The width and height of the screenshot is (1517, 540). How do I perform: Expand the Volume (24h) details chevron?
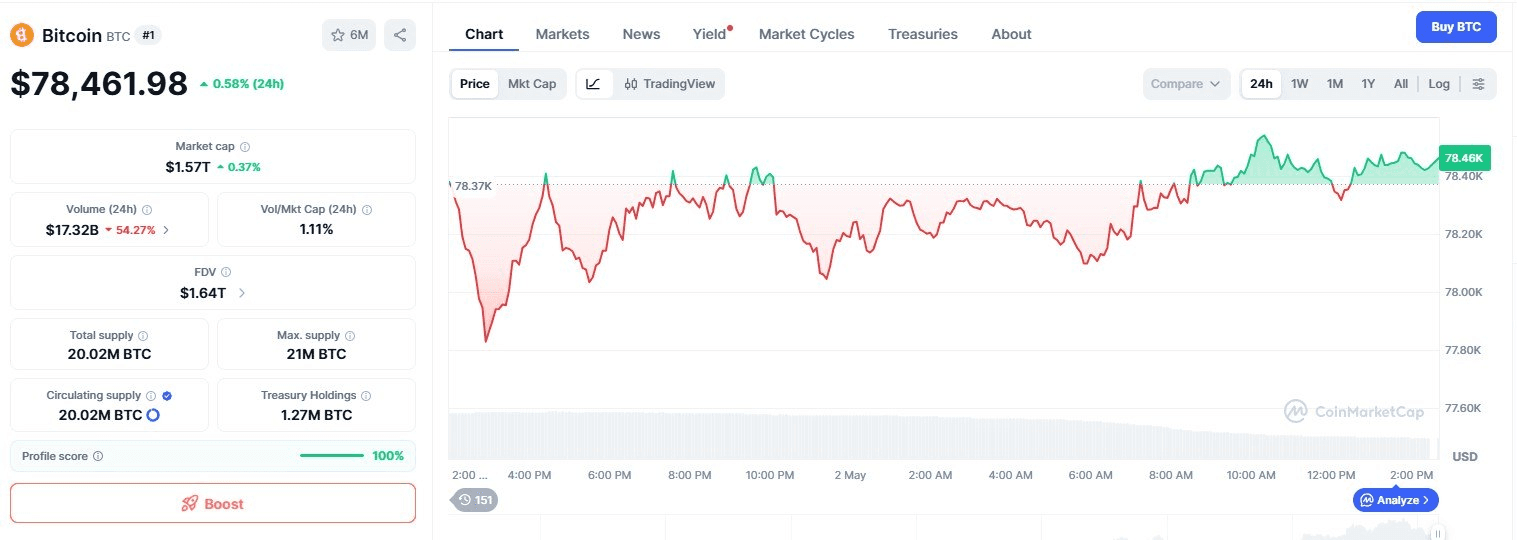coord(166,230)
